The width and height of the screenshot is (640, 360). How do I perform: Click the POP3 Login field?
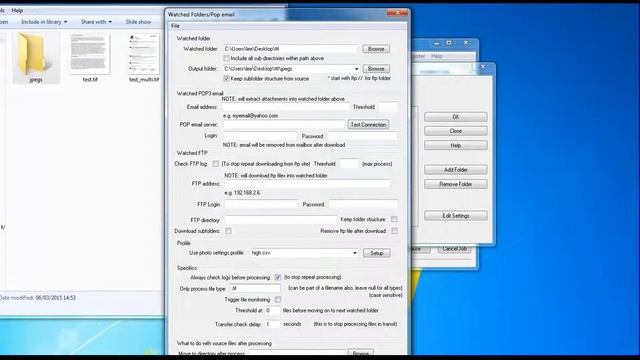[260, 136]
